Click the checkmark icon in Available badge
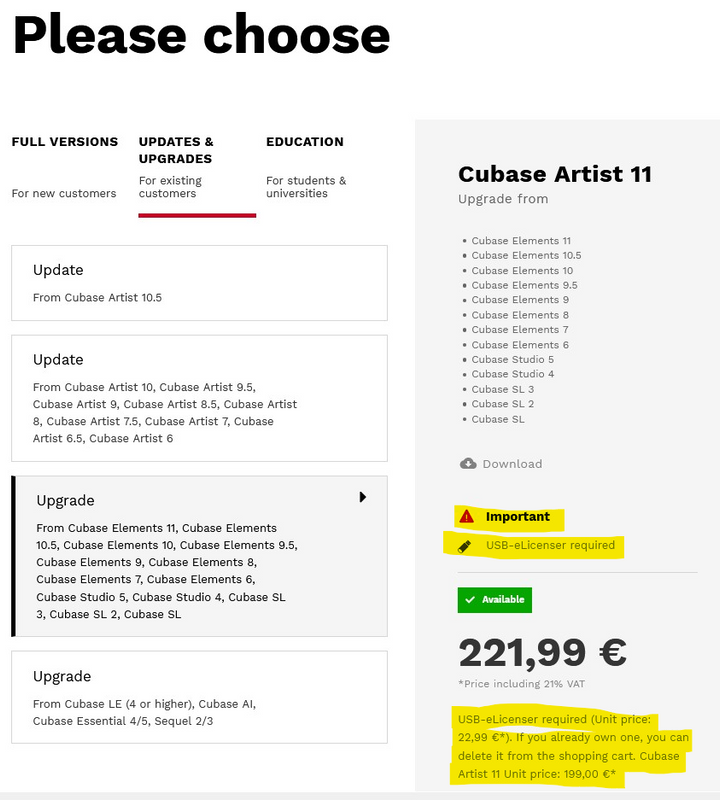Viewport: 720px width, 800px height. [470, 600]
